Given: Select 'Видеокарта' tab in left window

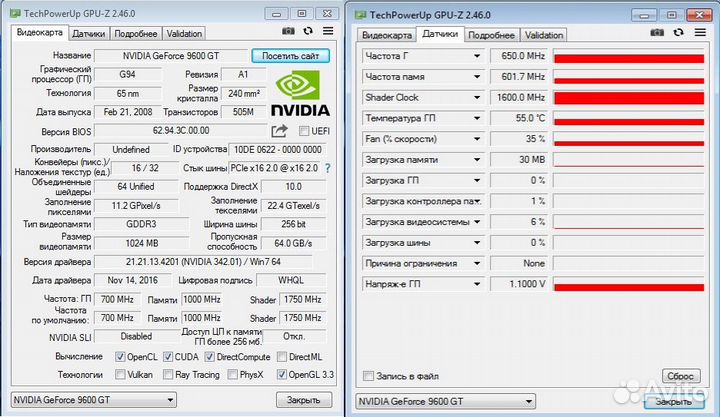Looking at the screenshot, I should click(39, 33).
